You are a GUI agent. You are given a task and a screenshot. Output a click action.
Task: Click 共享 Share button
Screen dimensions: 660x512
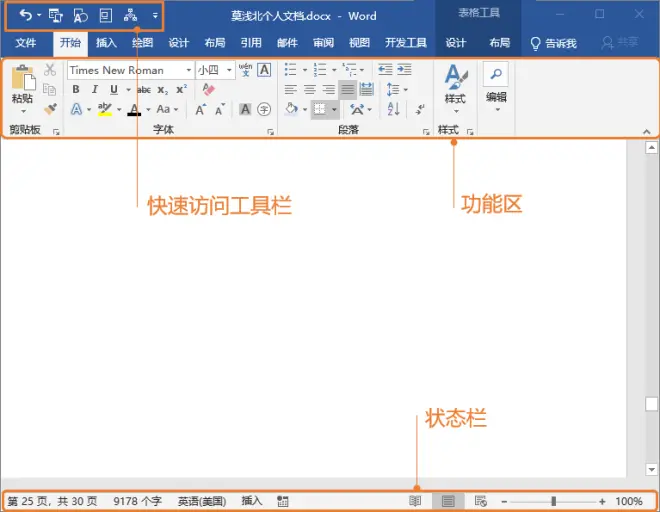(x=620, y=43)
